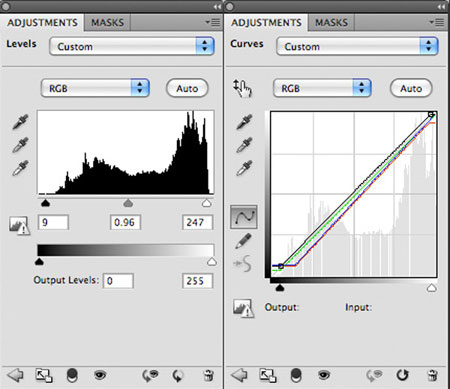
Task: Open RGB channel dropdown in Levels
Action: (x=95, y=88)
